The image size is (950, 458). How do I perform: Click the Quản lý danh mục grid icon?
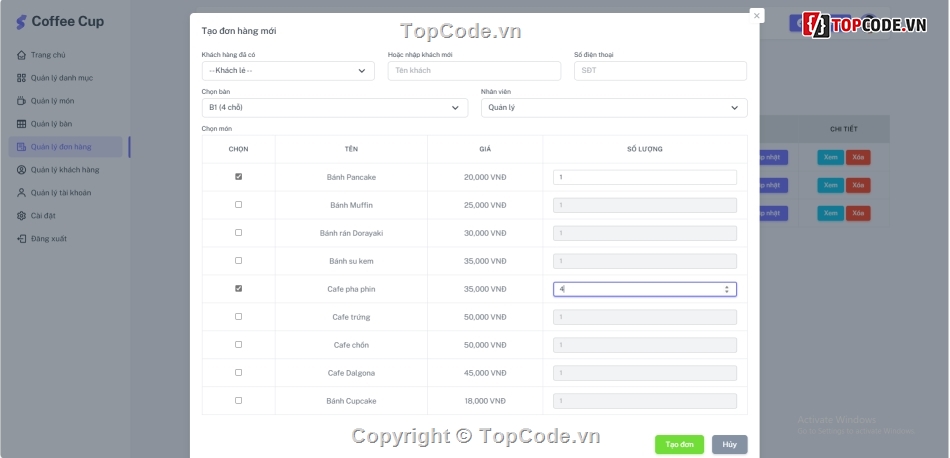pyautogui.click(x=21, y=78)
